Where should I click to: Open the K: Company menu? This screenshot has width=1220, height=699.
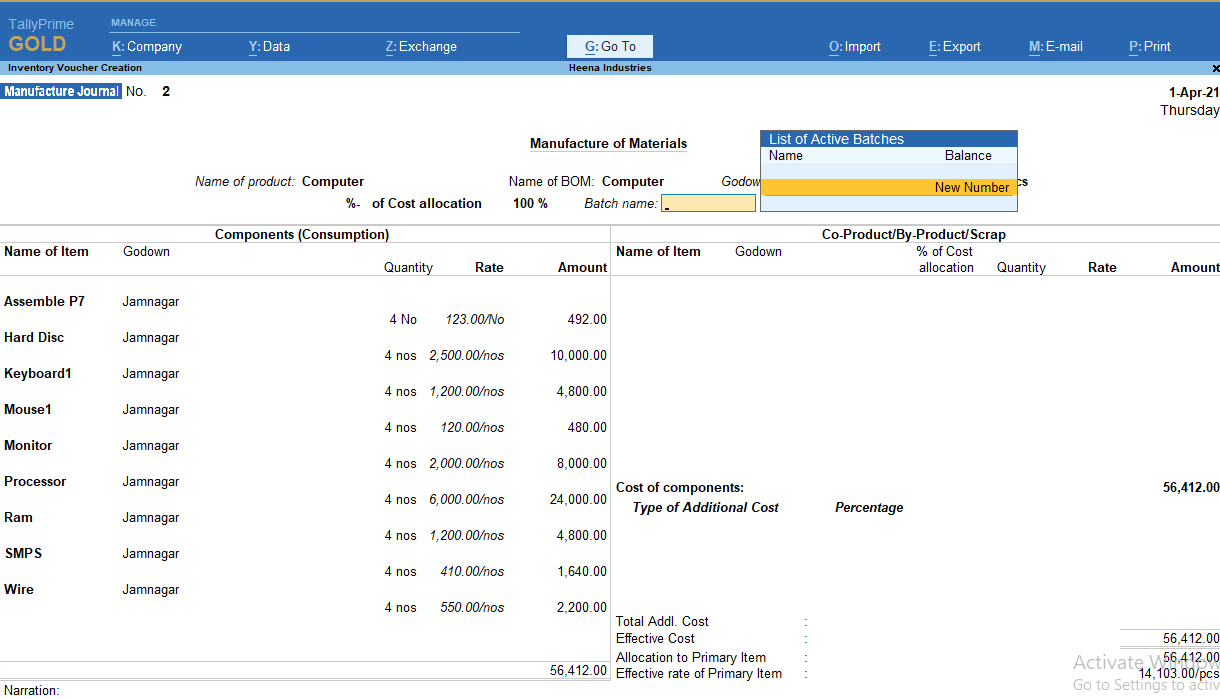[x=147, y=46]
